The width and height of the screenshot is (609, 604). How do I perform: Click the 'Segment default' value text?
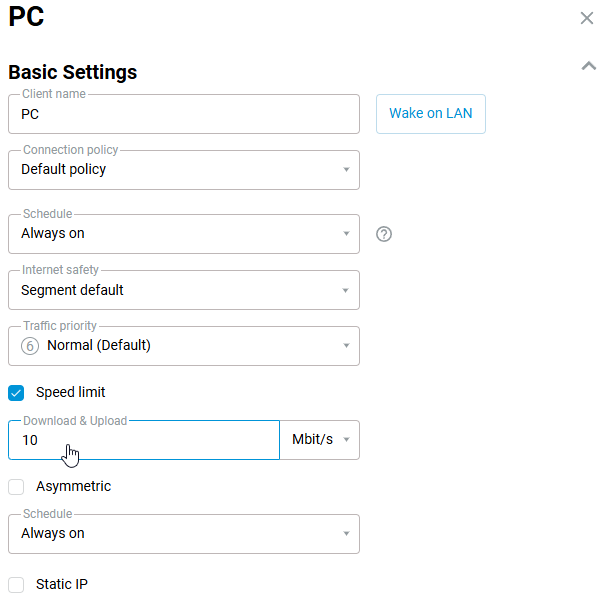pyautogui.click(x=72, y=290)
